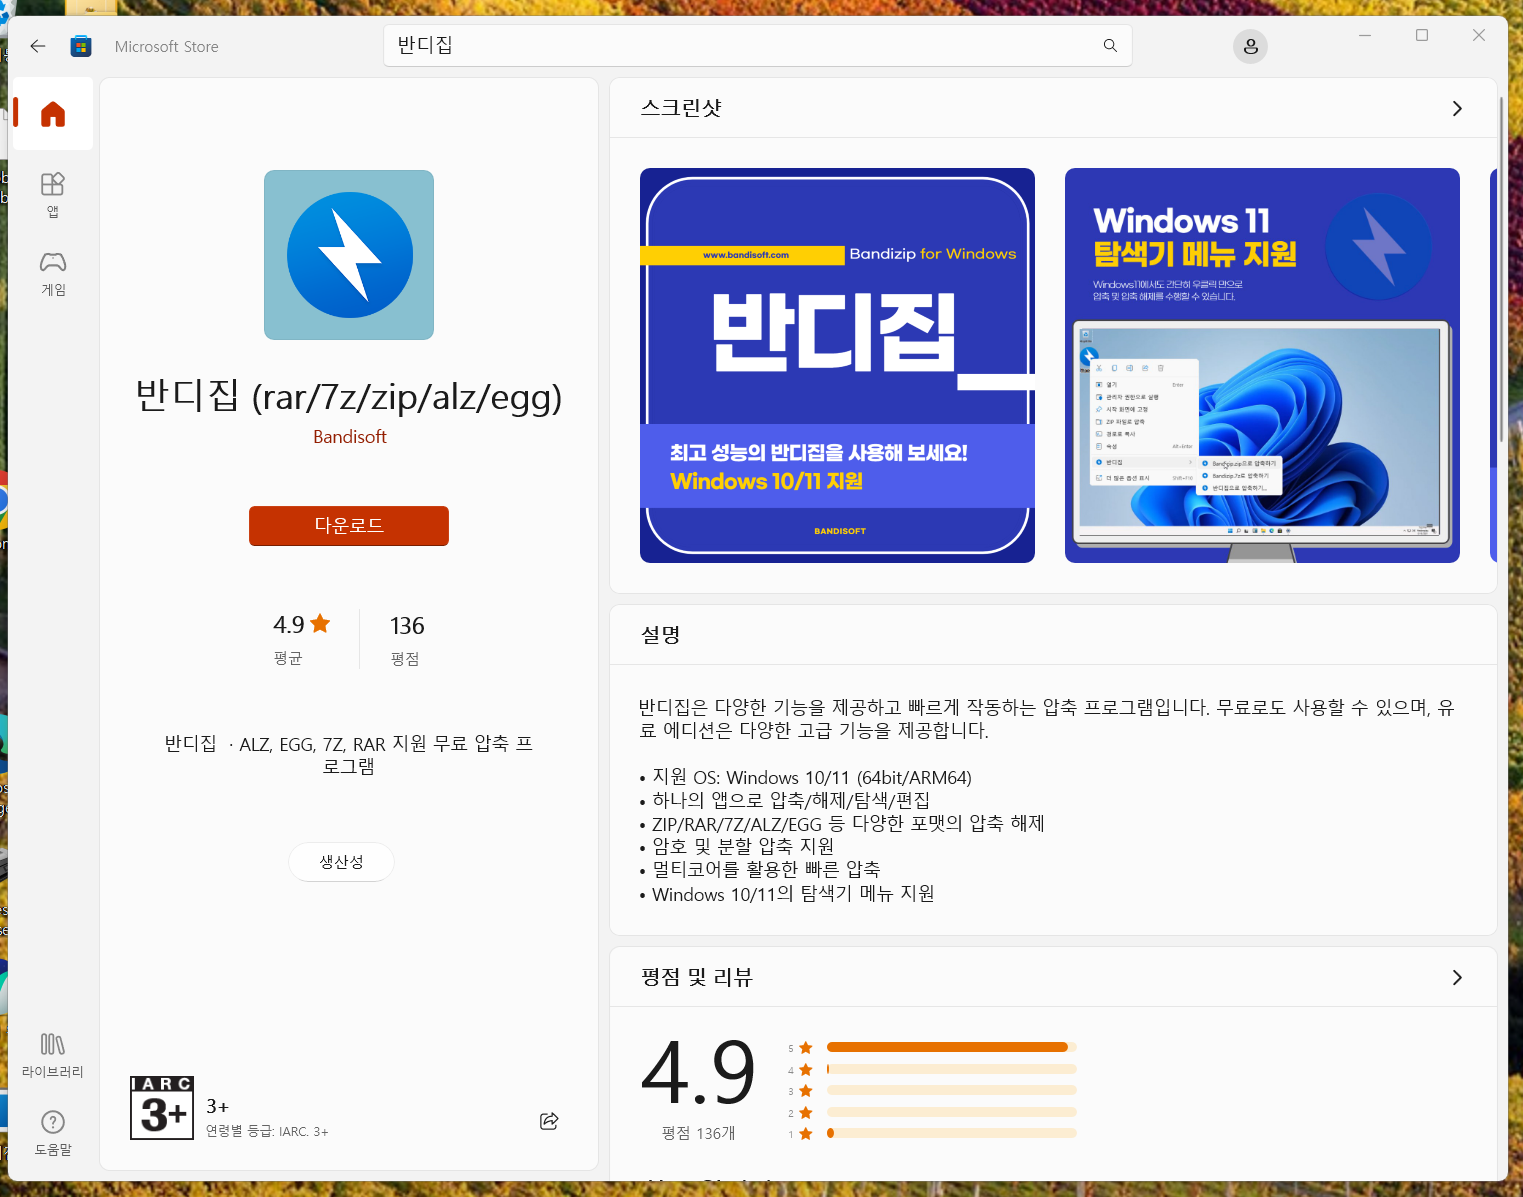Screen dimensions: 1523x1197
Task: Click the app title 반디집 (rar/7z/zip/alz/egg)
Action: point(349,397)
